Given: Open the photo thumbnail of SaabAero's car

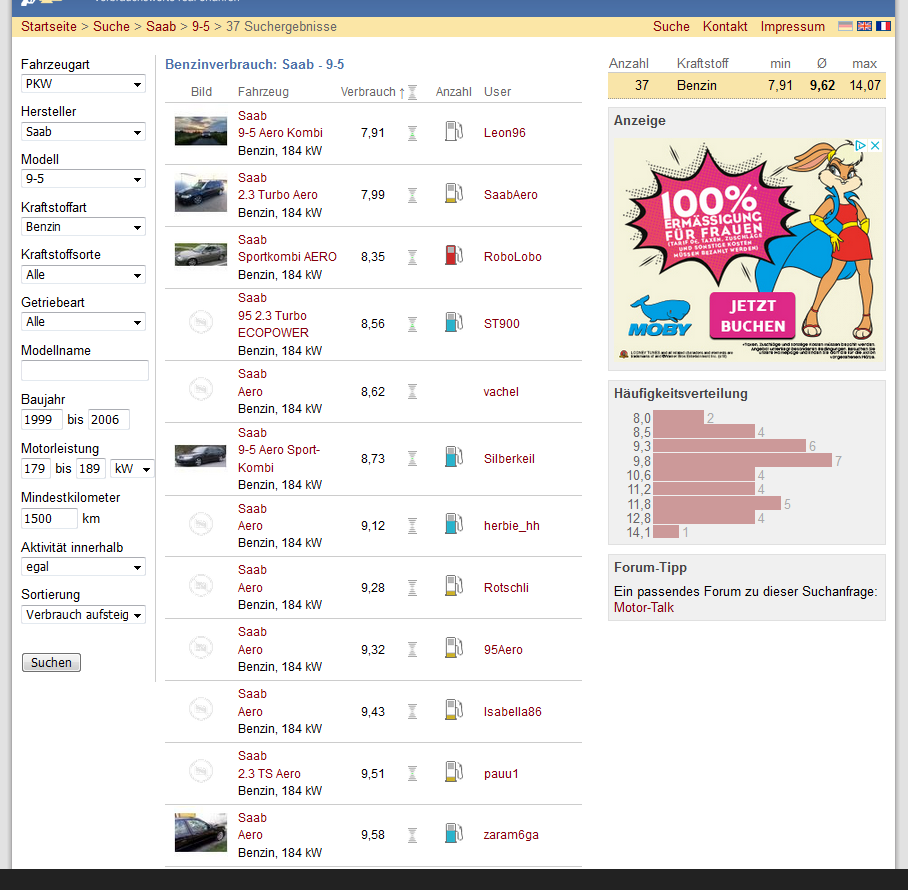Looking at the screenshot, I should [201, 192].
